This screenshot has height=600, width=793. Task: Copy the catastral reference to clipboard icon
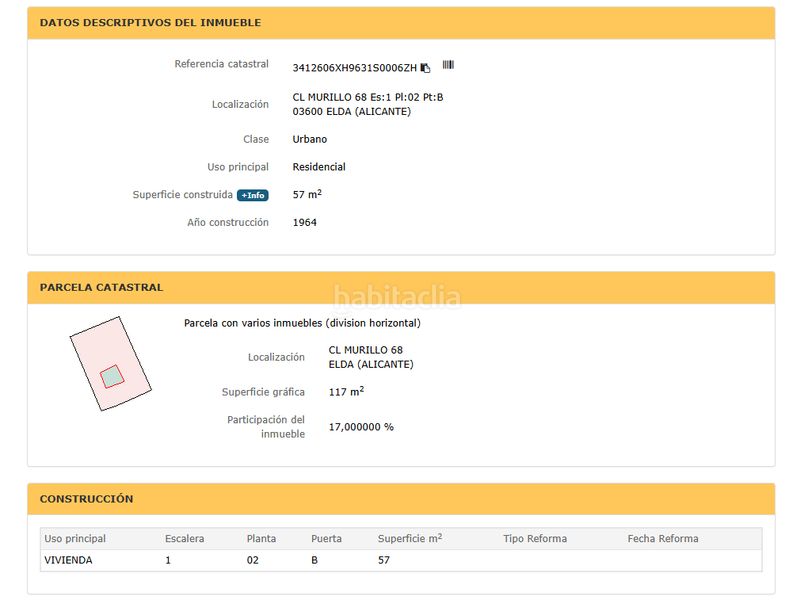[425, 68]
